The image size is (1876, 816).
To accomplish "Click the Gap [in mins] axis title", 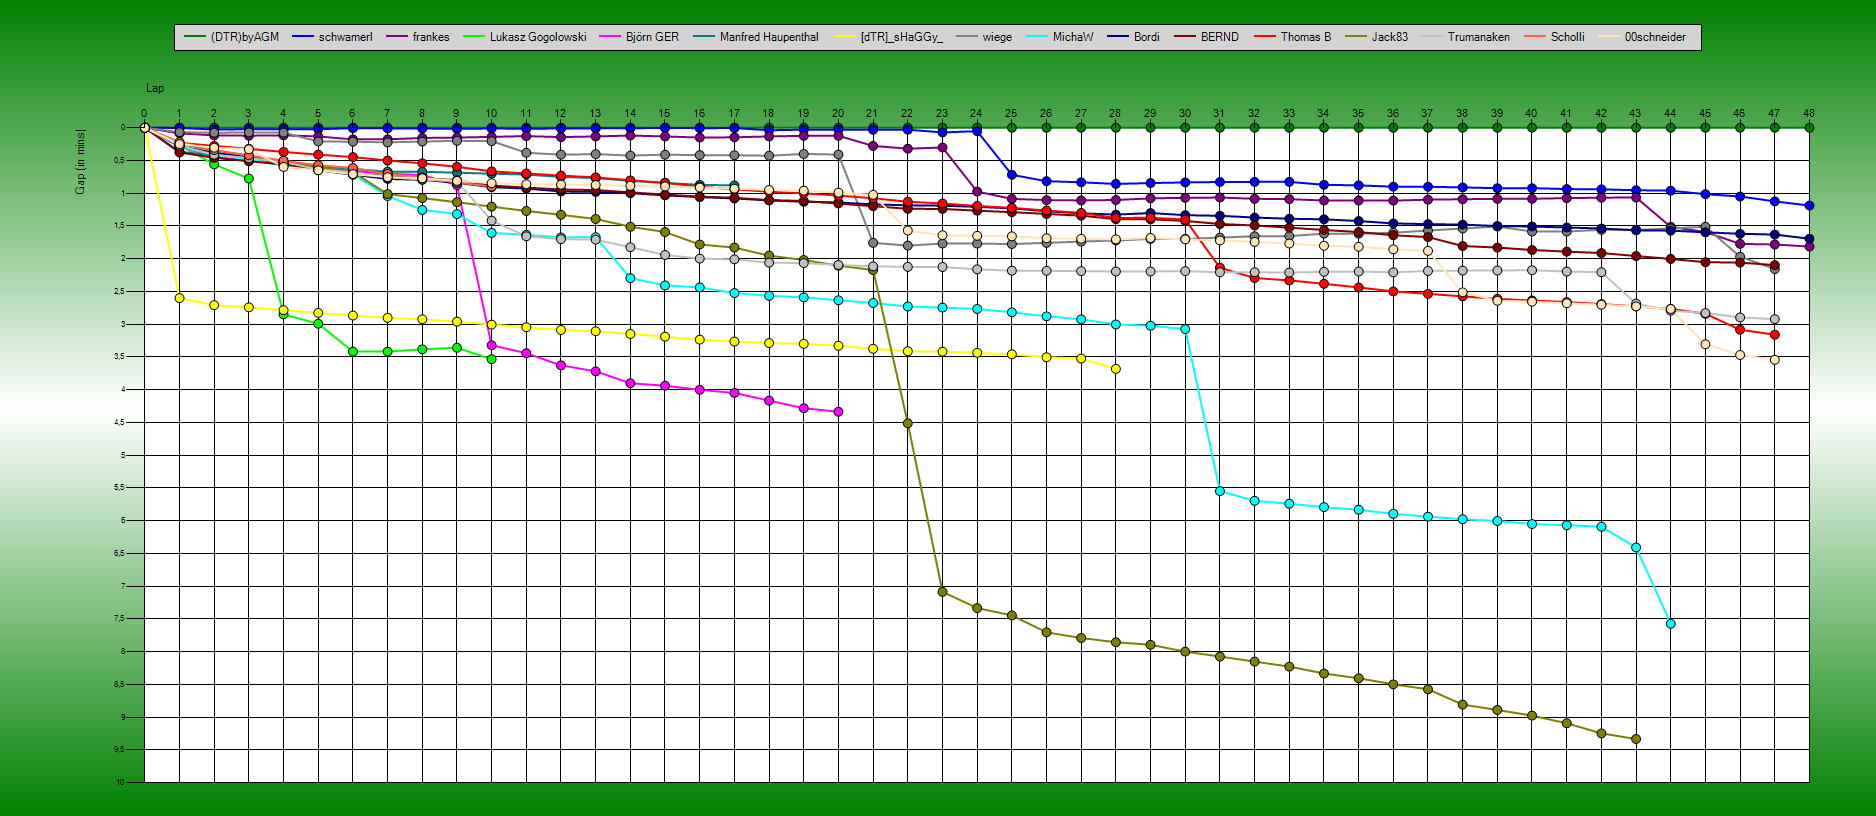I will click(x=81, y=161).
